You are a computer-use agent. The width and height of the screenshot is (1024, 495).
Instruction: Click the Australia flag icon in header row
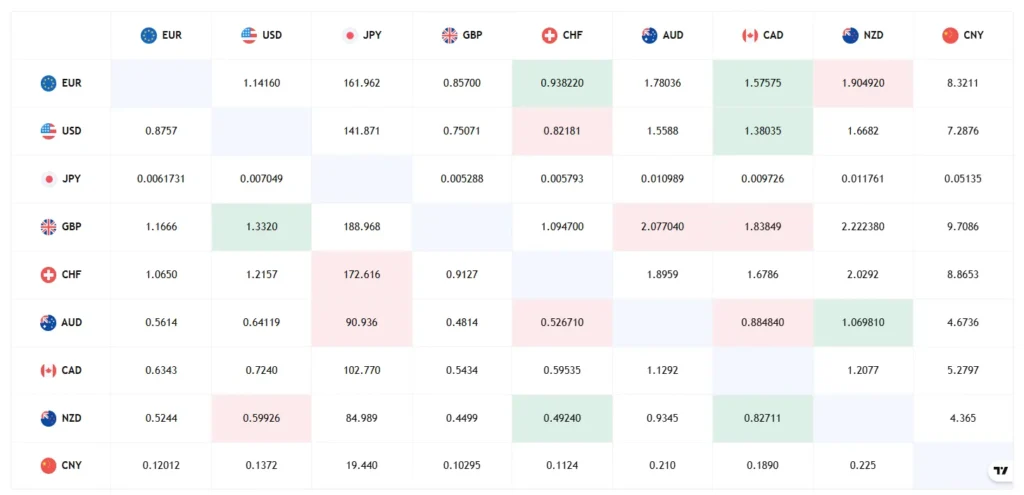pyautogui.click(x=649, y=35)
